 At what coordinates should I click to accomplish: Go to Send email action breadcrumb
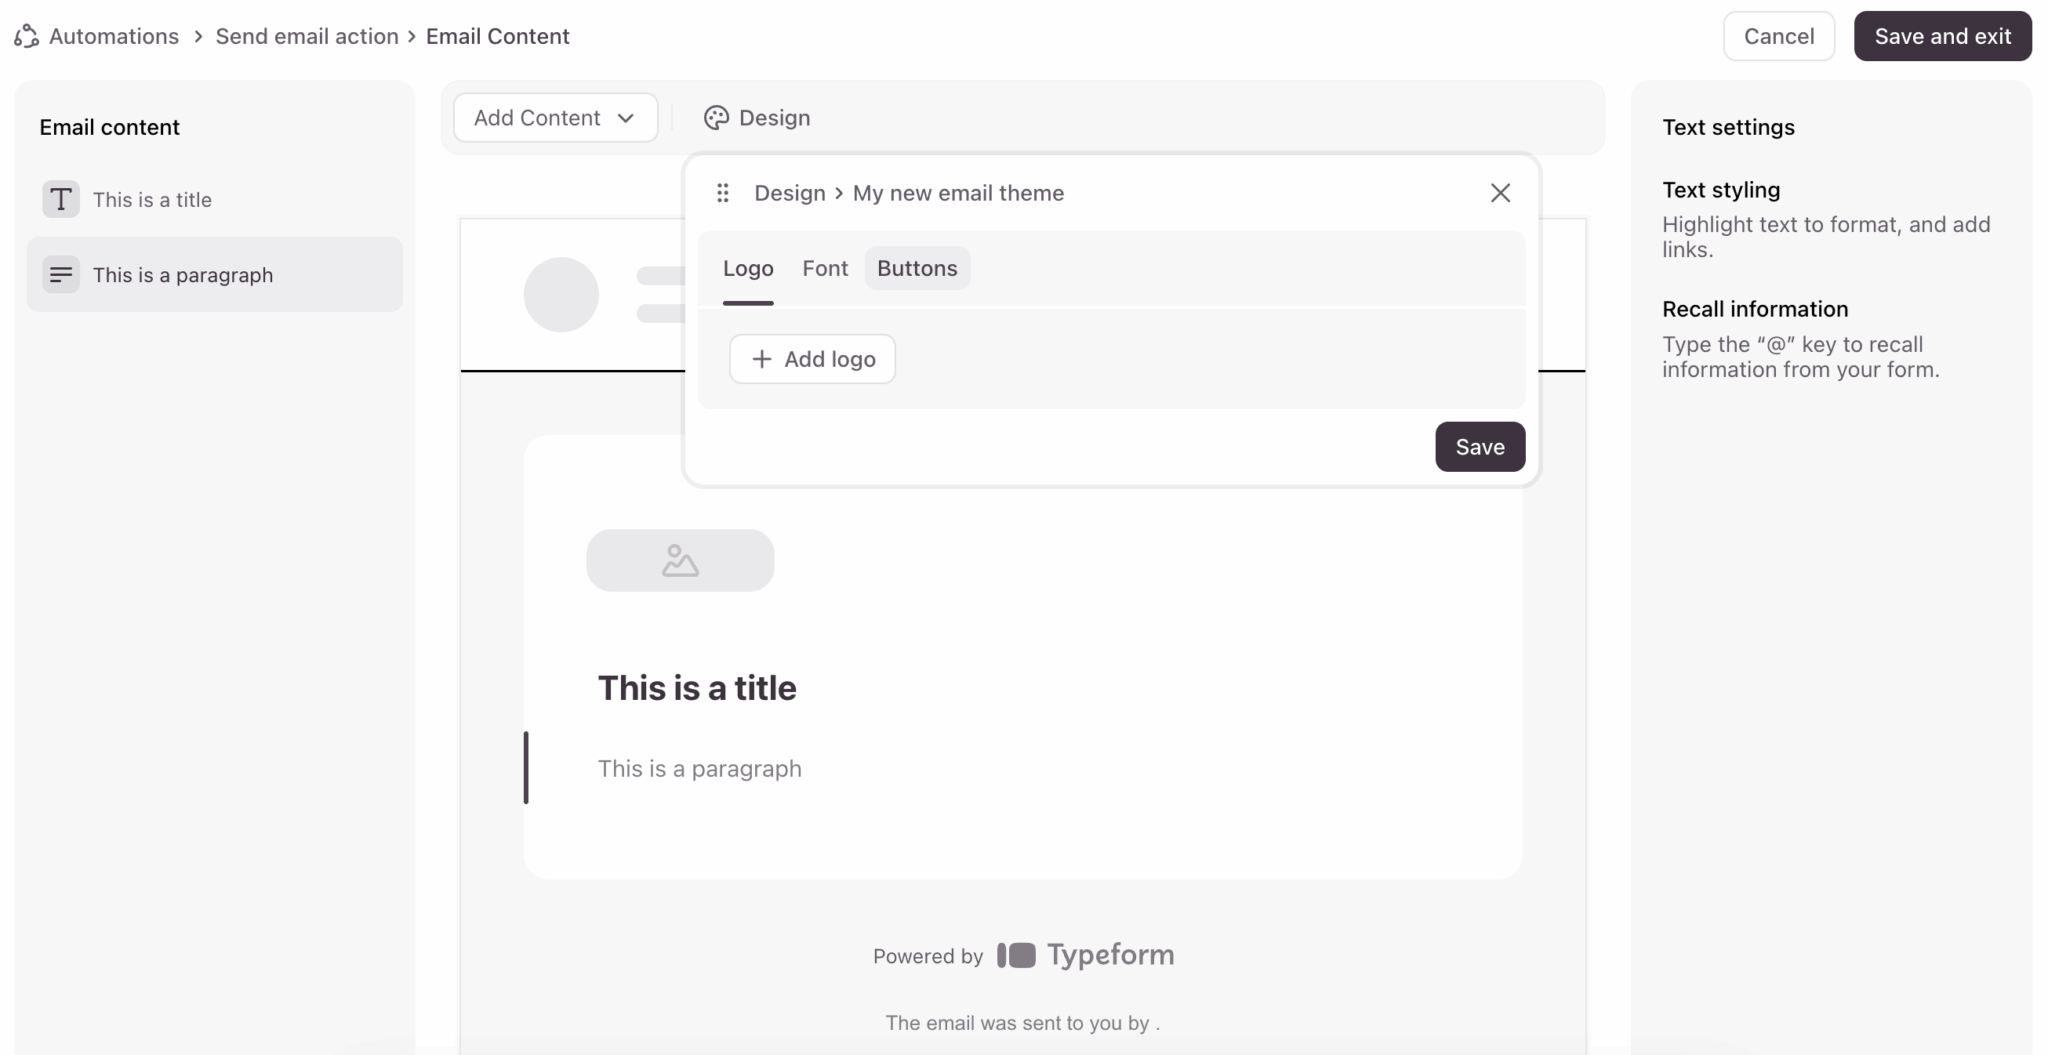tap(307, 37)
